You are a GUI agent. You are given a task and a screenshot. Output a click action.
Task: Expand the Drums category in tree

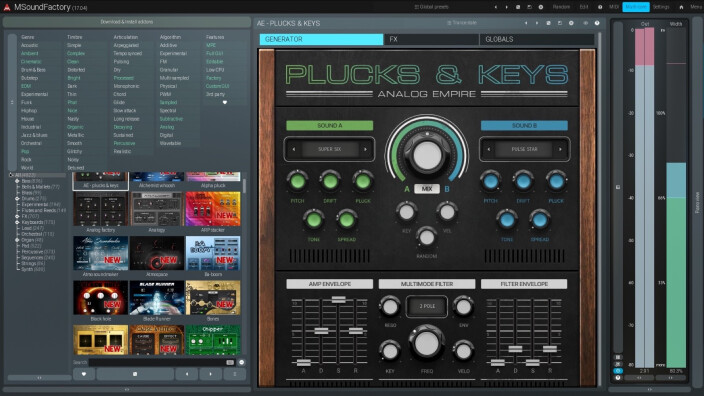pyautogui.click(x=17, y=198)
